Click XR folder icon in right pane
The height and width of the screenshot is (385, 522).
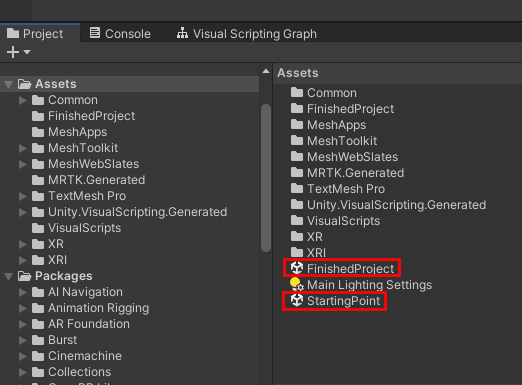point(297,236)
